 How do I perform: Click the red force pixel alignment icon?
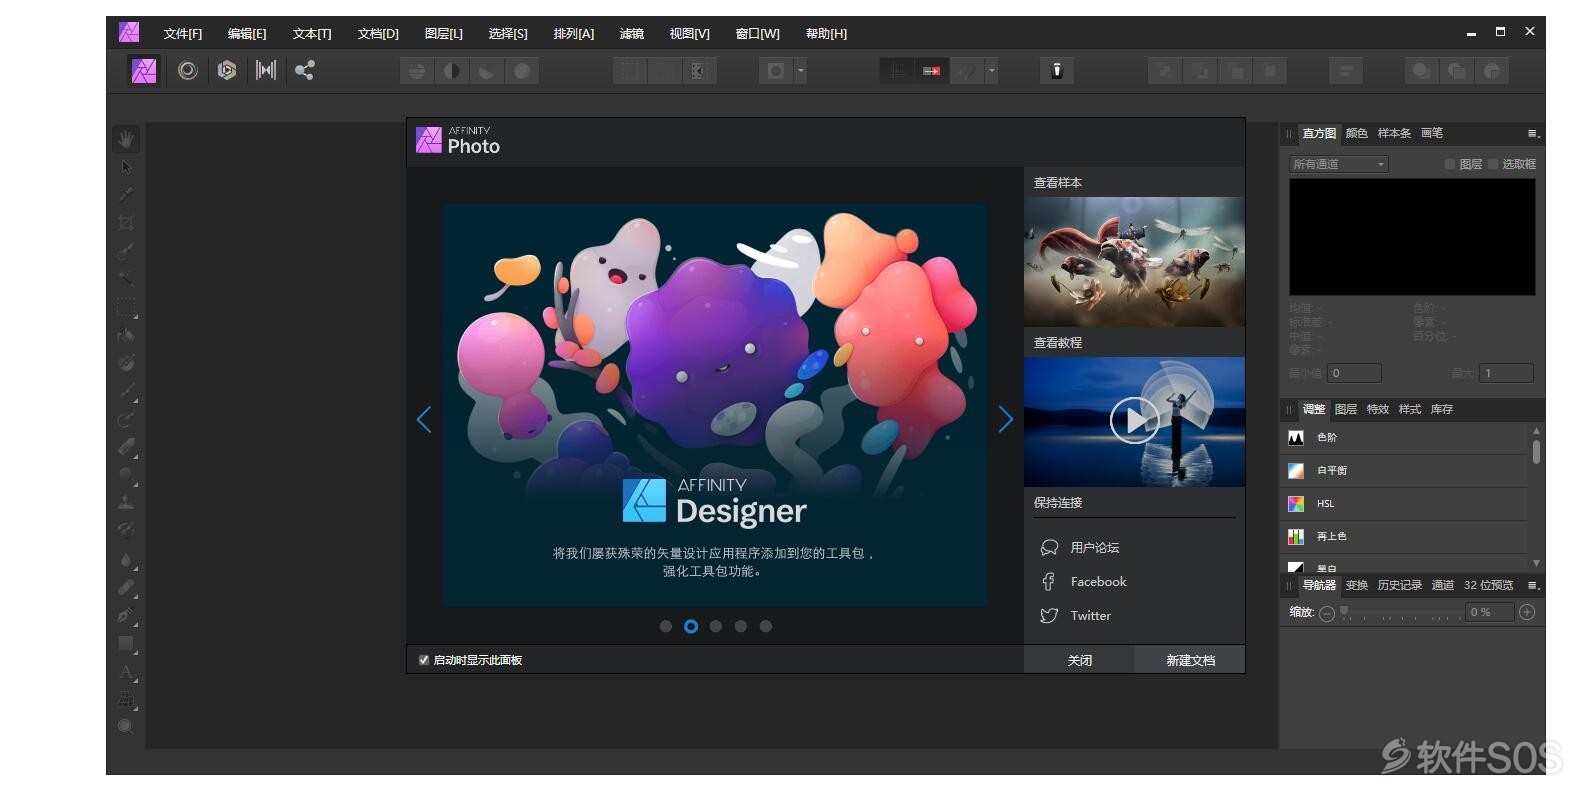click(931, 71)
